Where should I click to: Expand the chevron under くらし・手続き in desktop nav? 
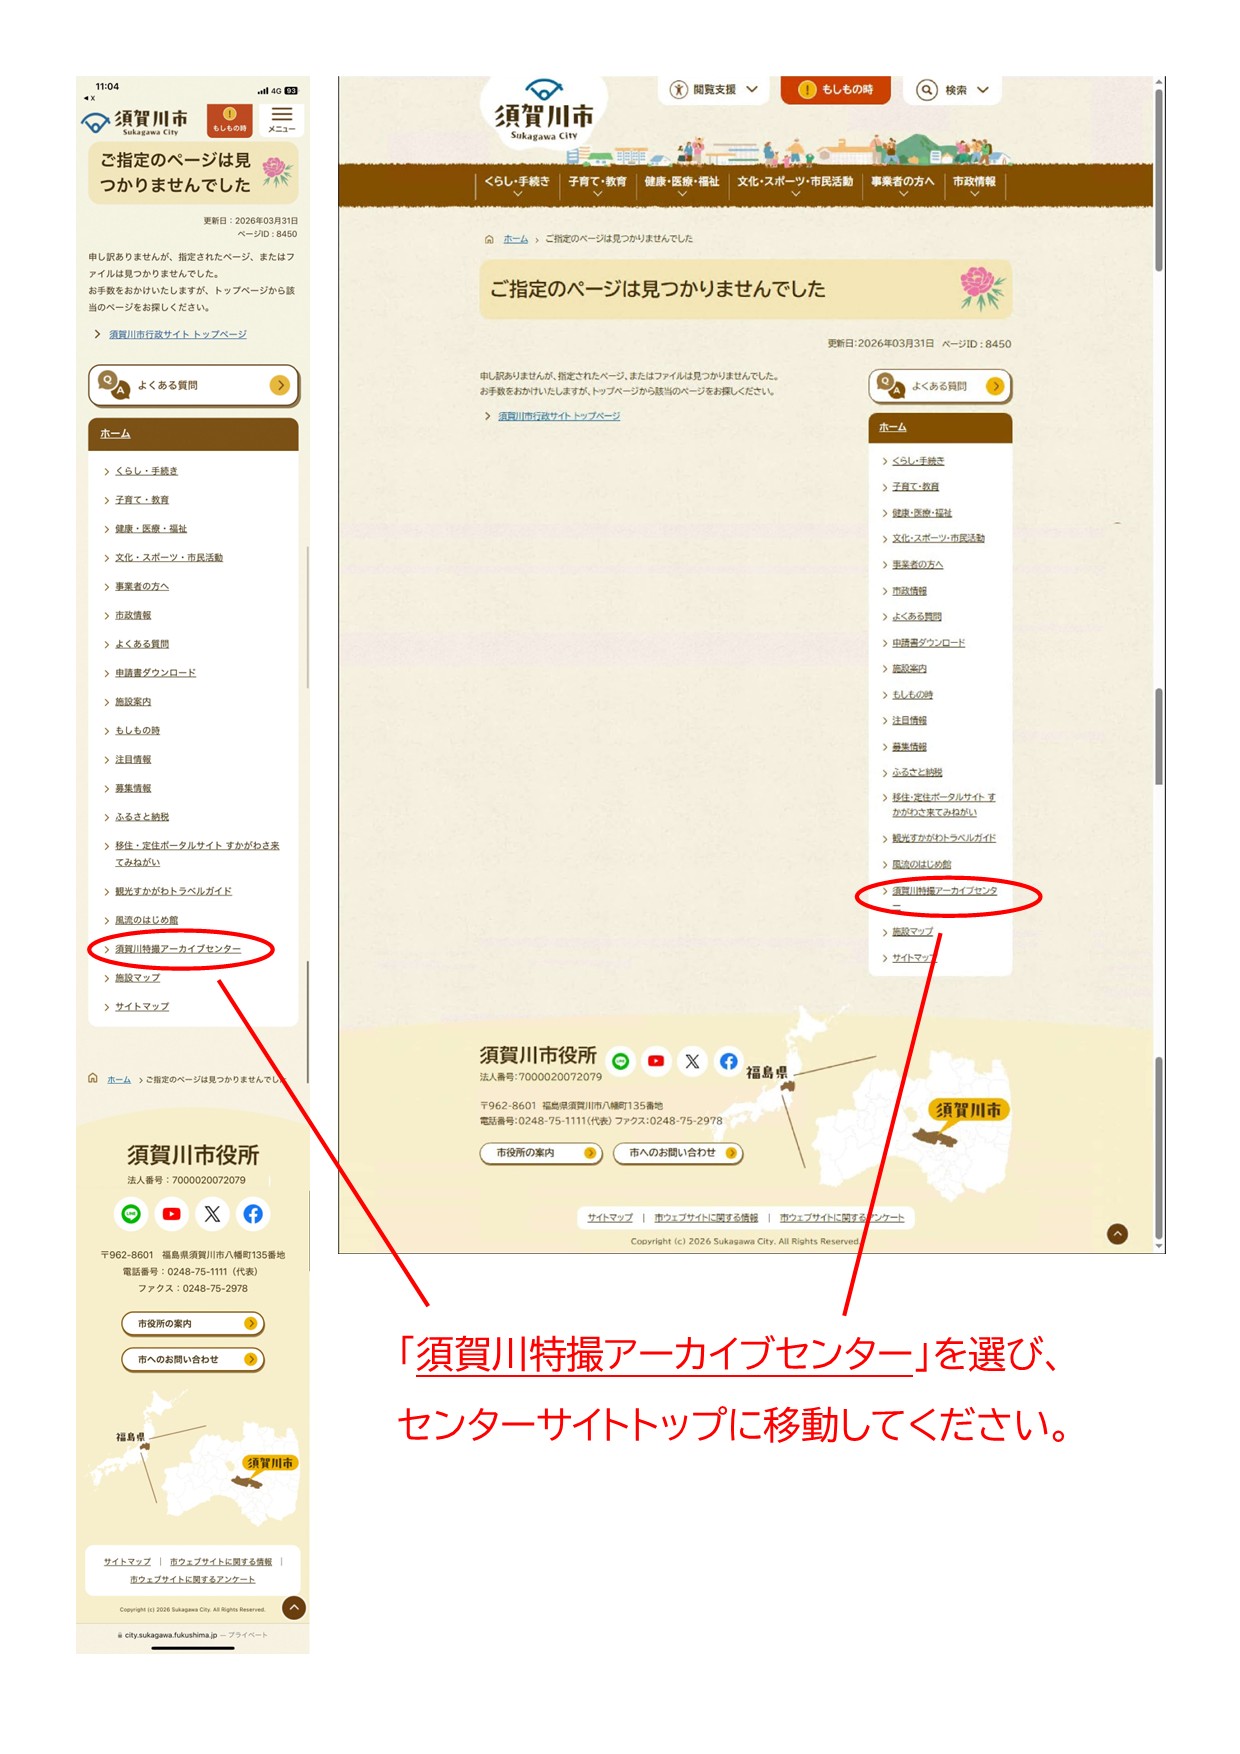click(x=517, y=195)
